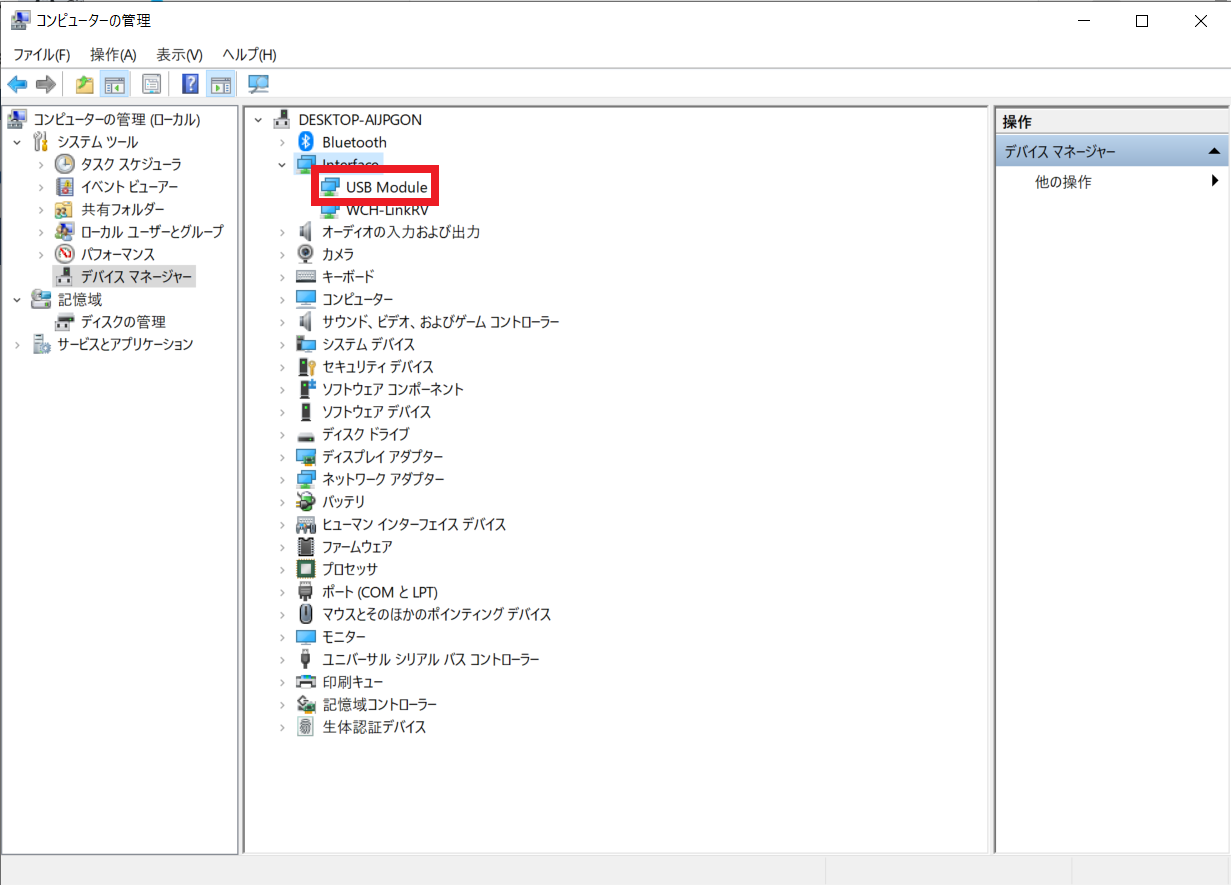Screen dimensions: 1231x885
Task: Select ディスクの管理 in the left tree
Action: (x=123, y=322)
